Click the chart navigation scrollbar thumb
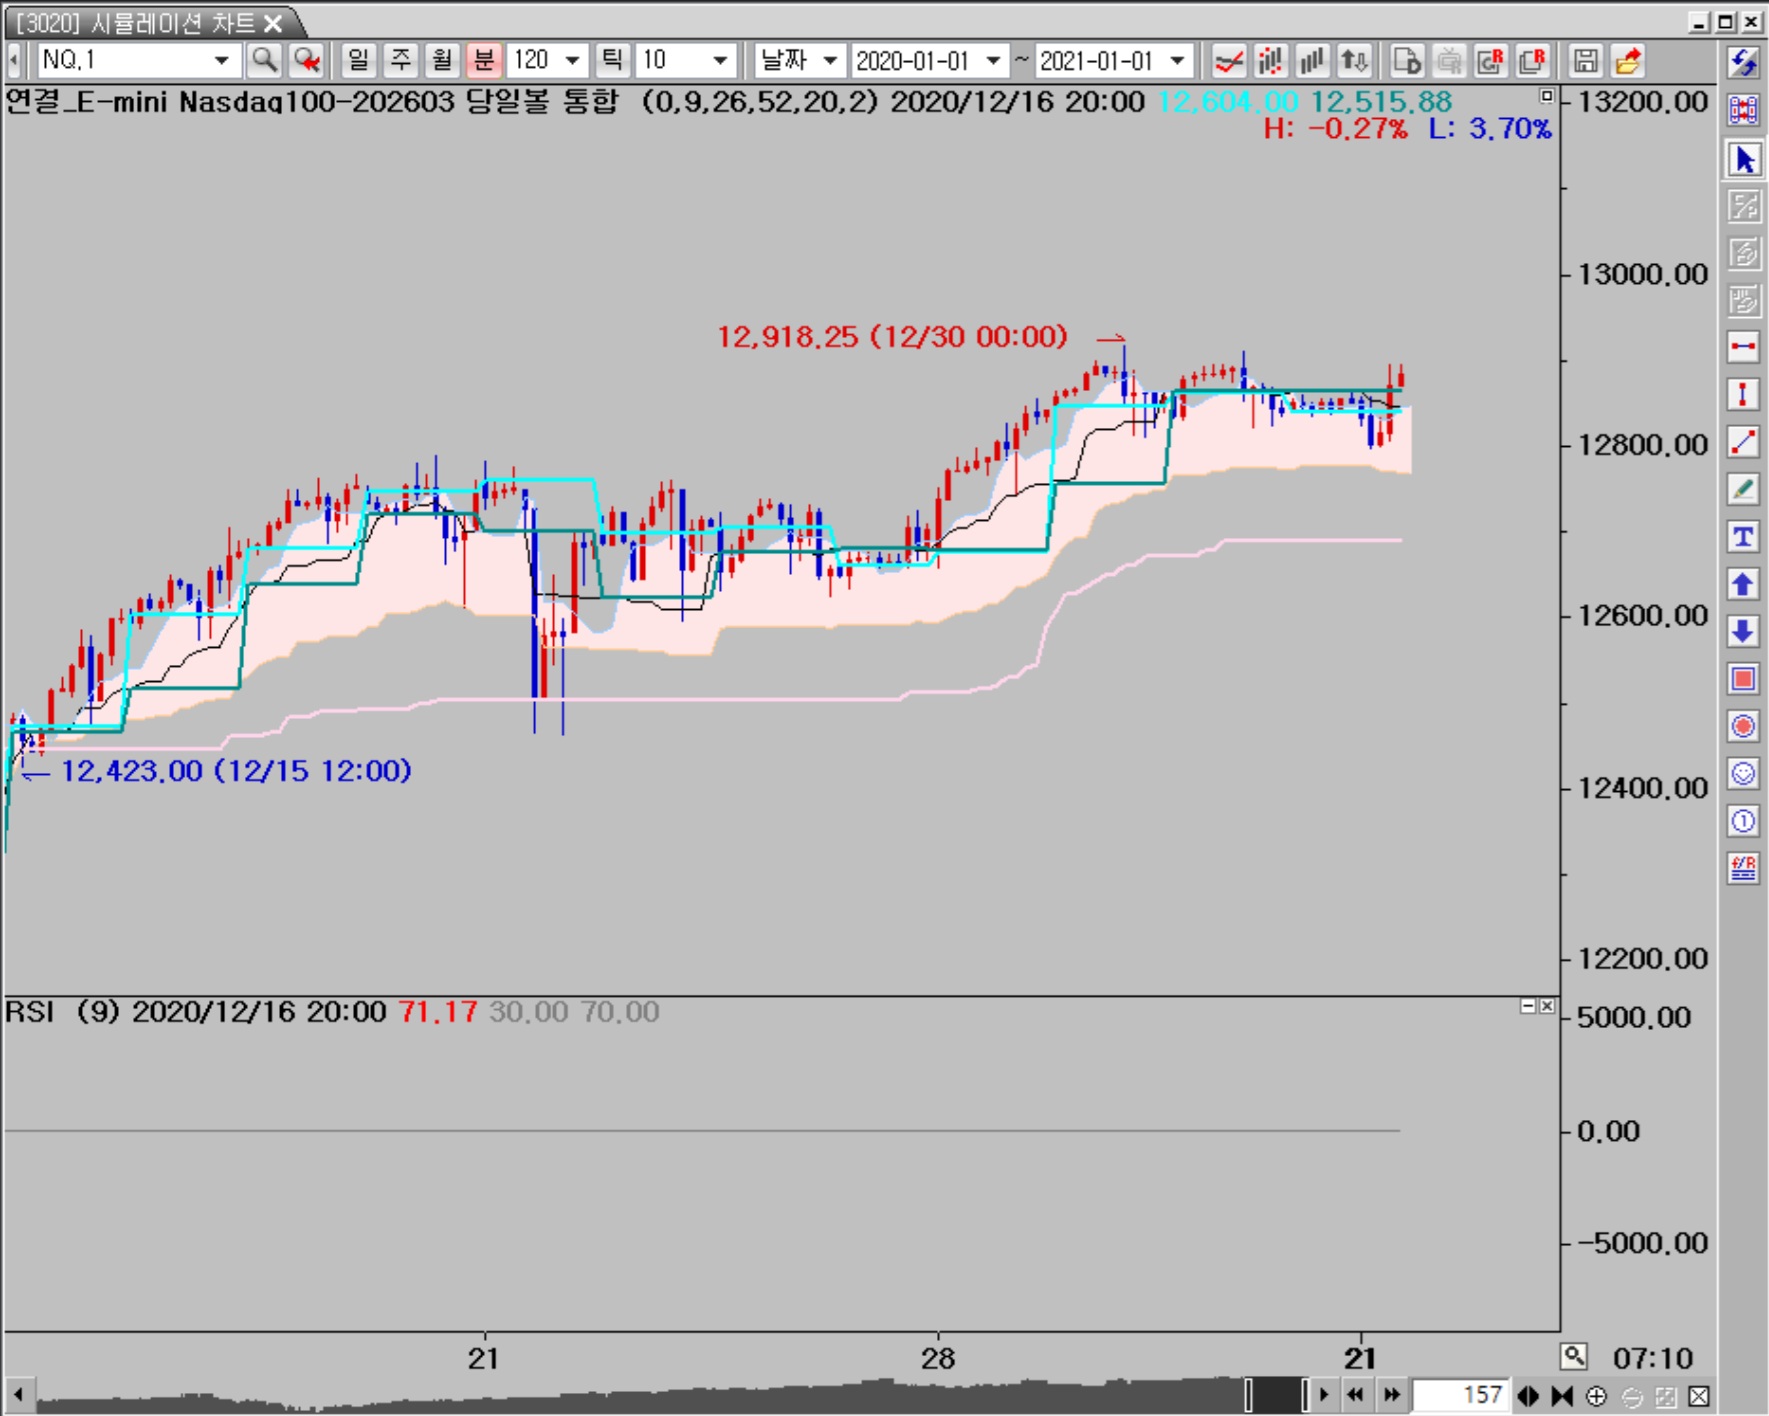Screen dimensions: 1769x1416 [1276, 1395]
